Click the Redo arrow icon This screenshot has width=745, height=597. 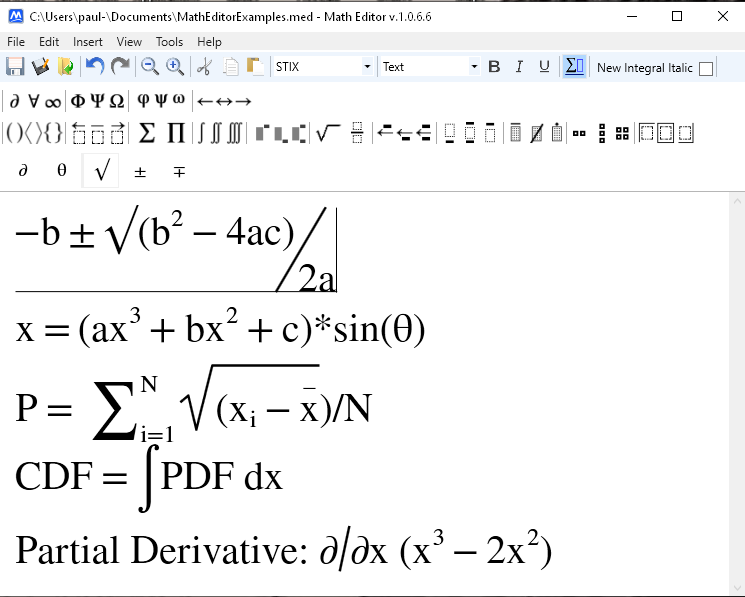click(120, 67)
